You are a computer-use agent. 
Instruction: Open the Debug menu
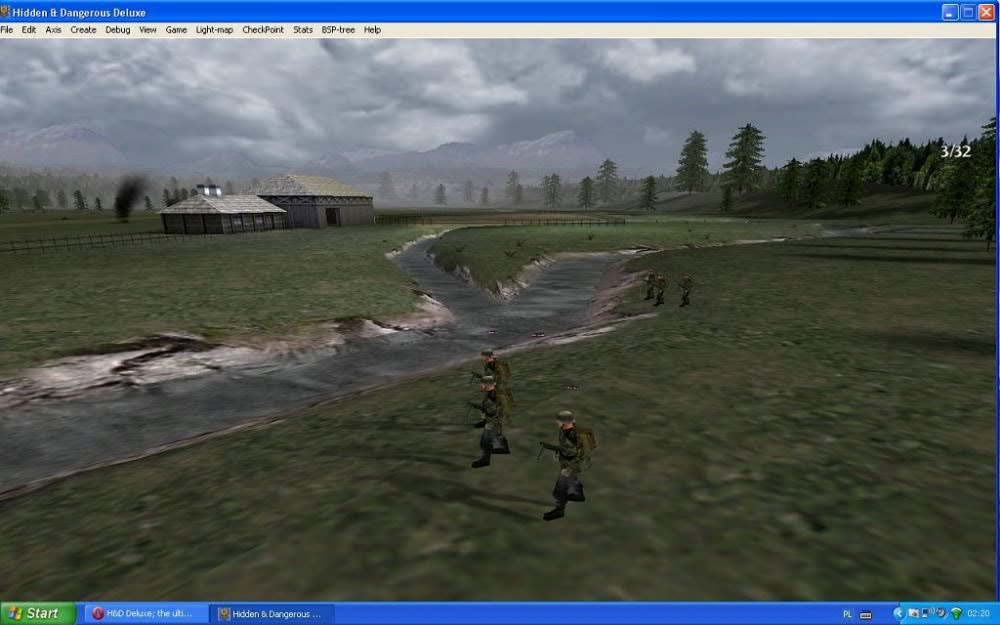[x=118, y=30]
